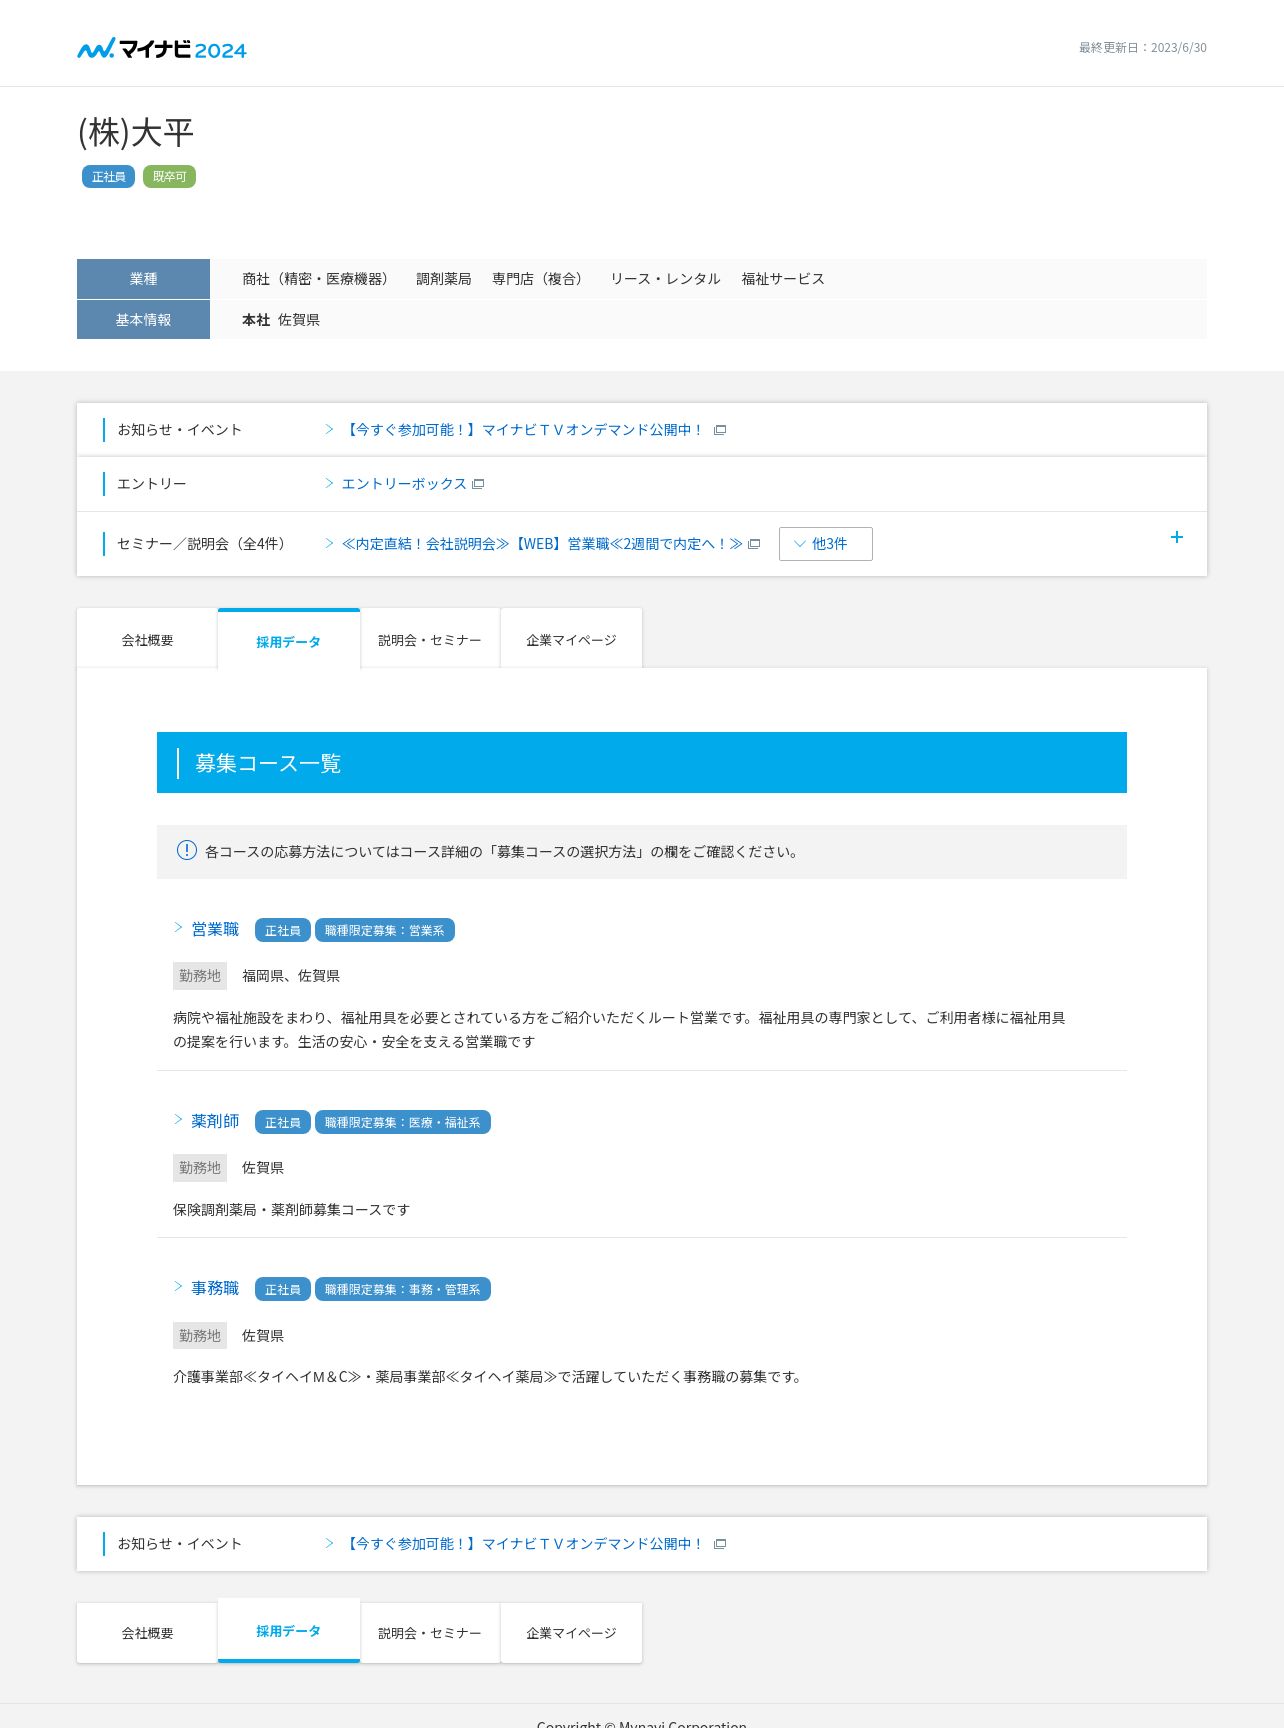Click the external-link icon after 会社説明会 seminar link
The height and width of the screenshot is (1728, 1284).
tap(754, 544)
